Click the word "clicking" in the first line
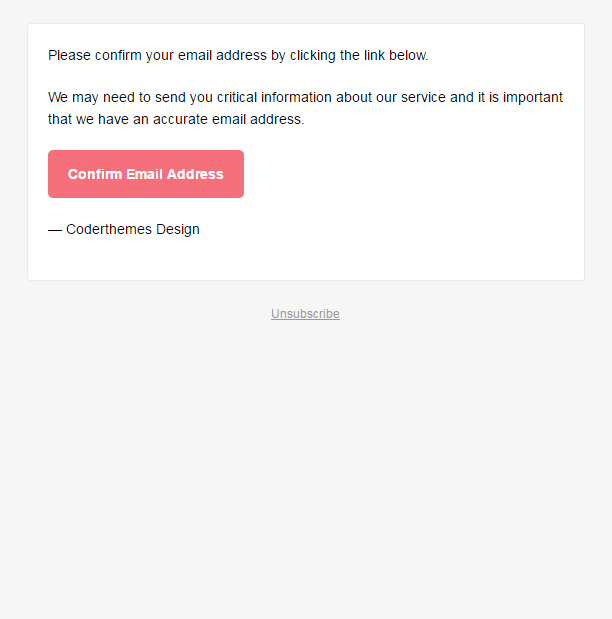This screenshot has height=619, width=612. [x=313, y=56]
